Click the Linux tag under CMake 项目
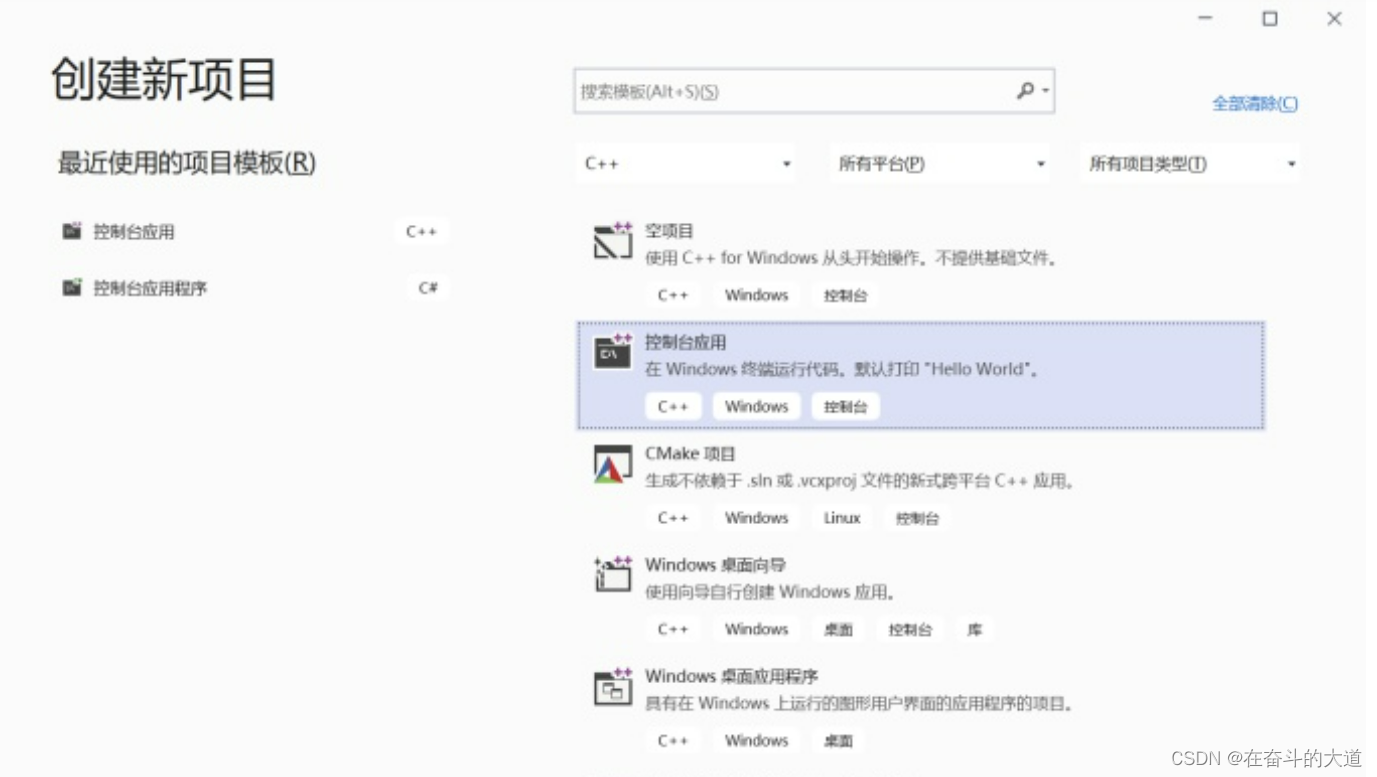Screen dimensions: 1377x777 842,518
